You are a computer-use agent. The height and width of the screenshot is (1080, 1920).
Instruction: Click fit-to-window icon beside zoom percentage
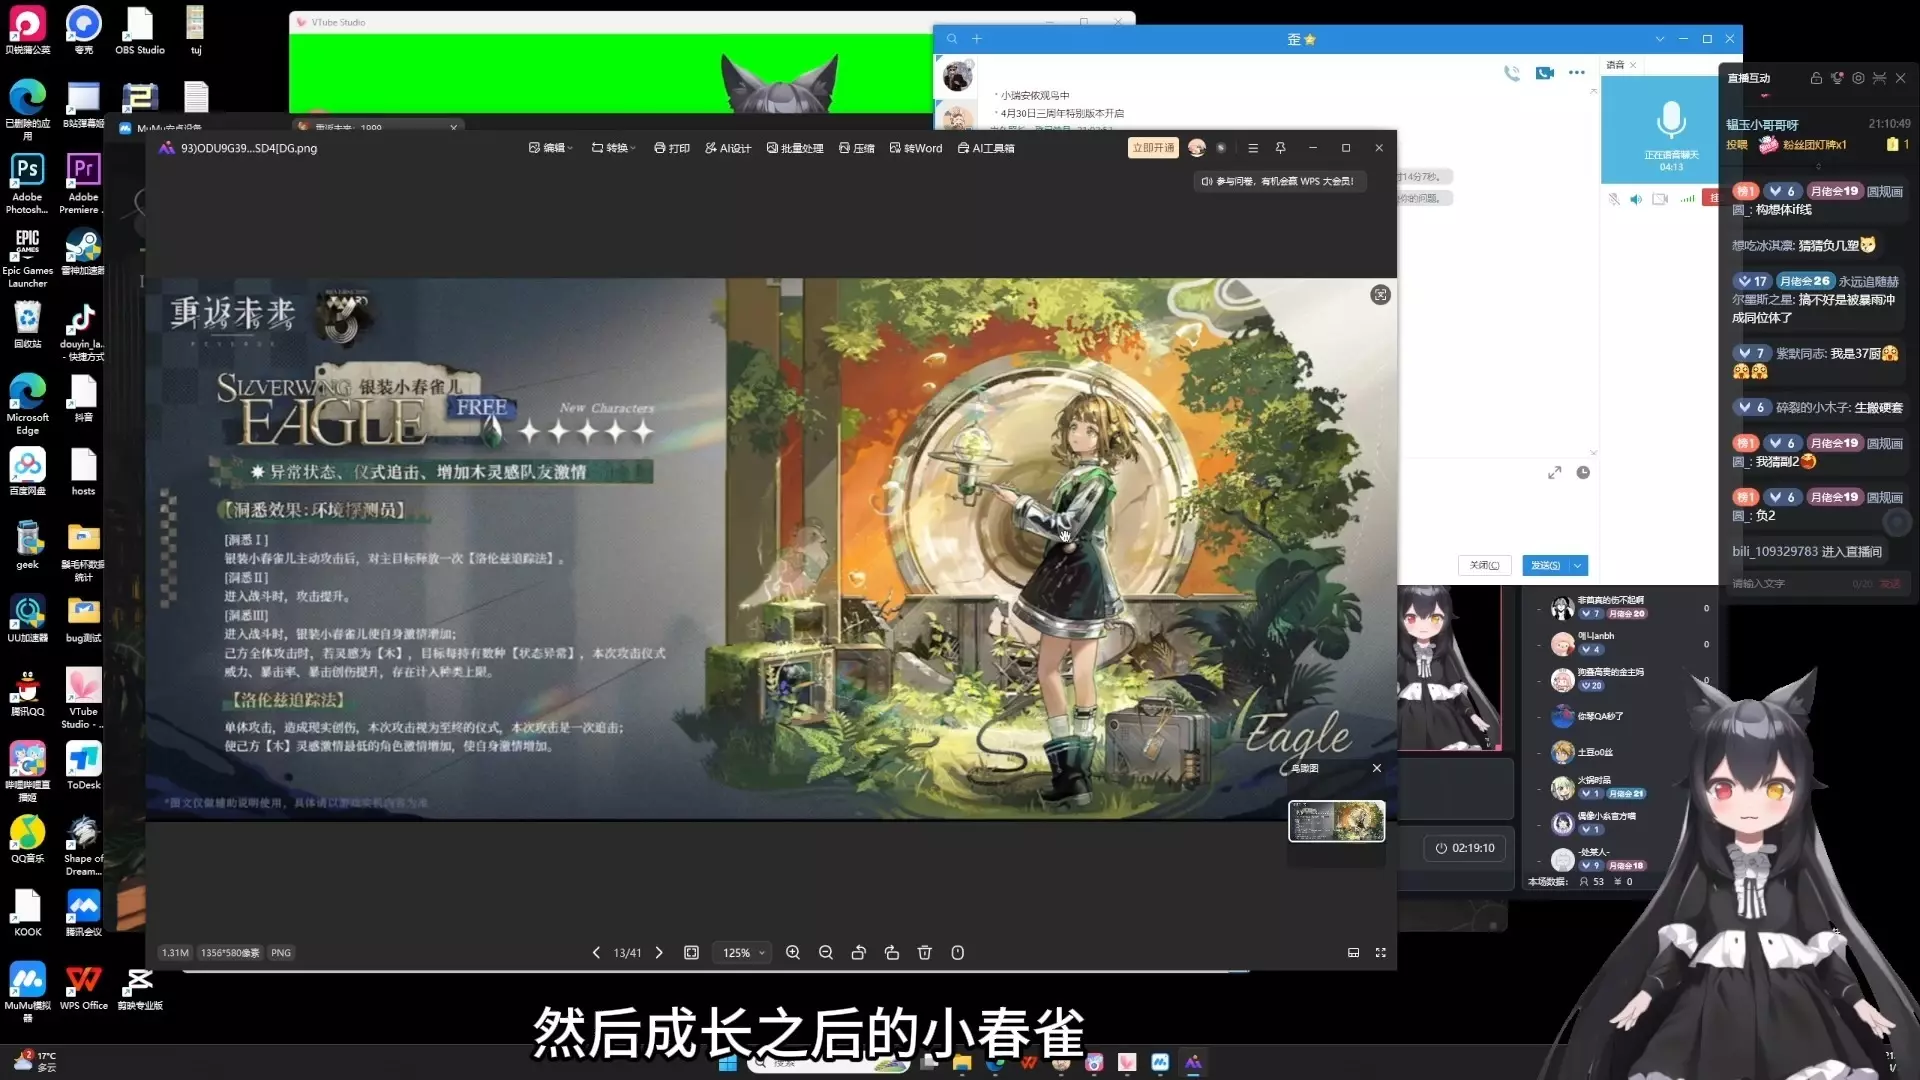691,953
